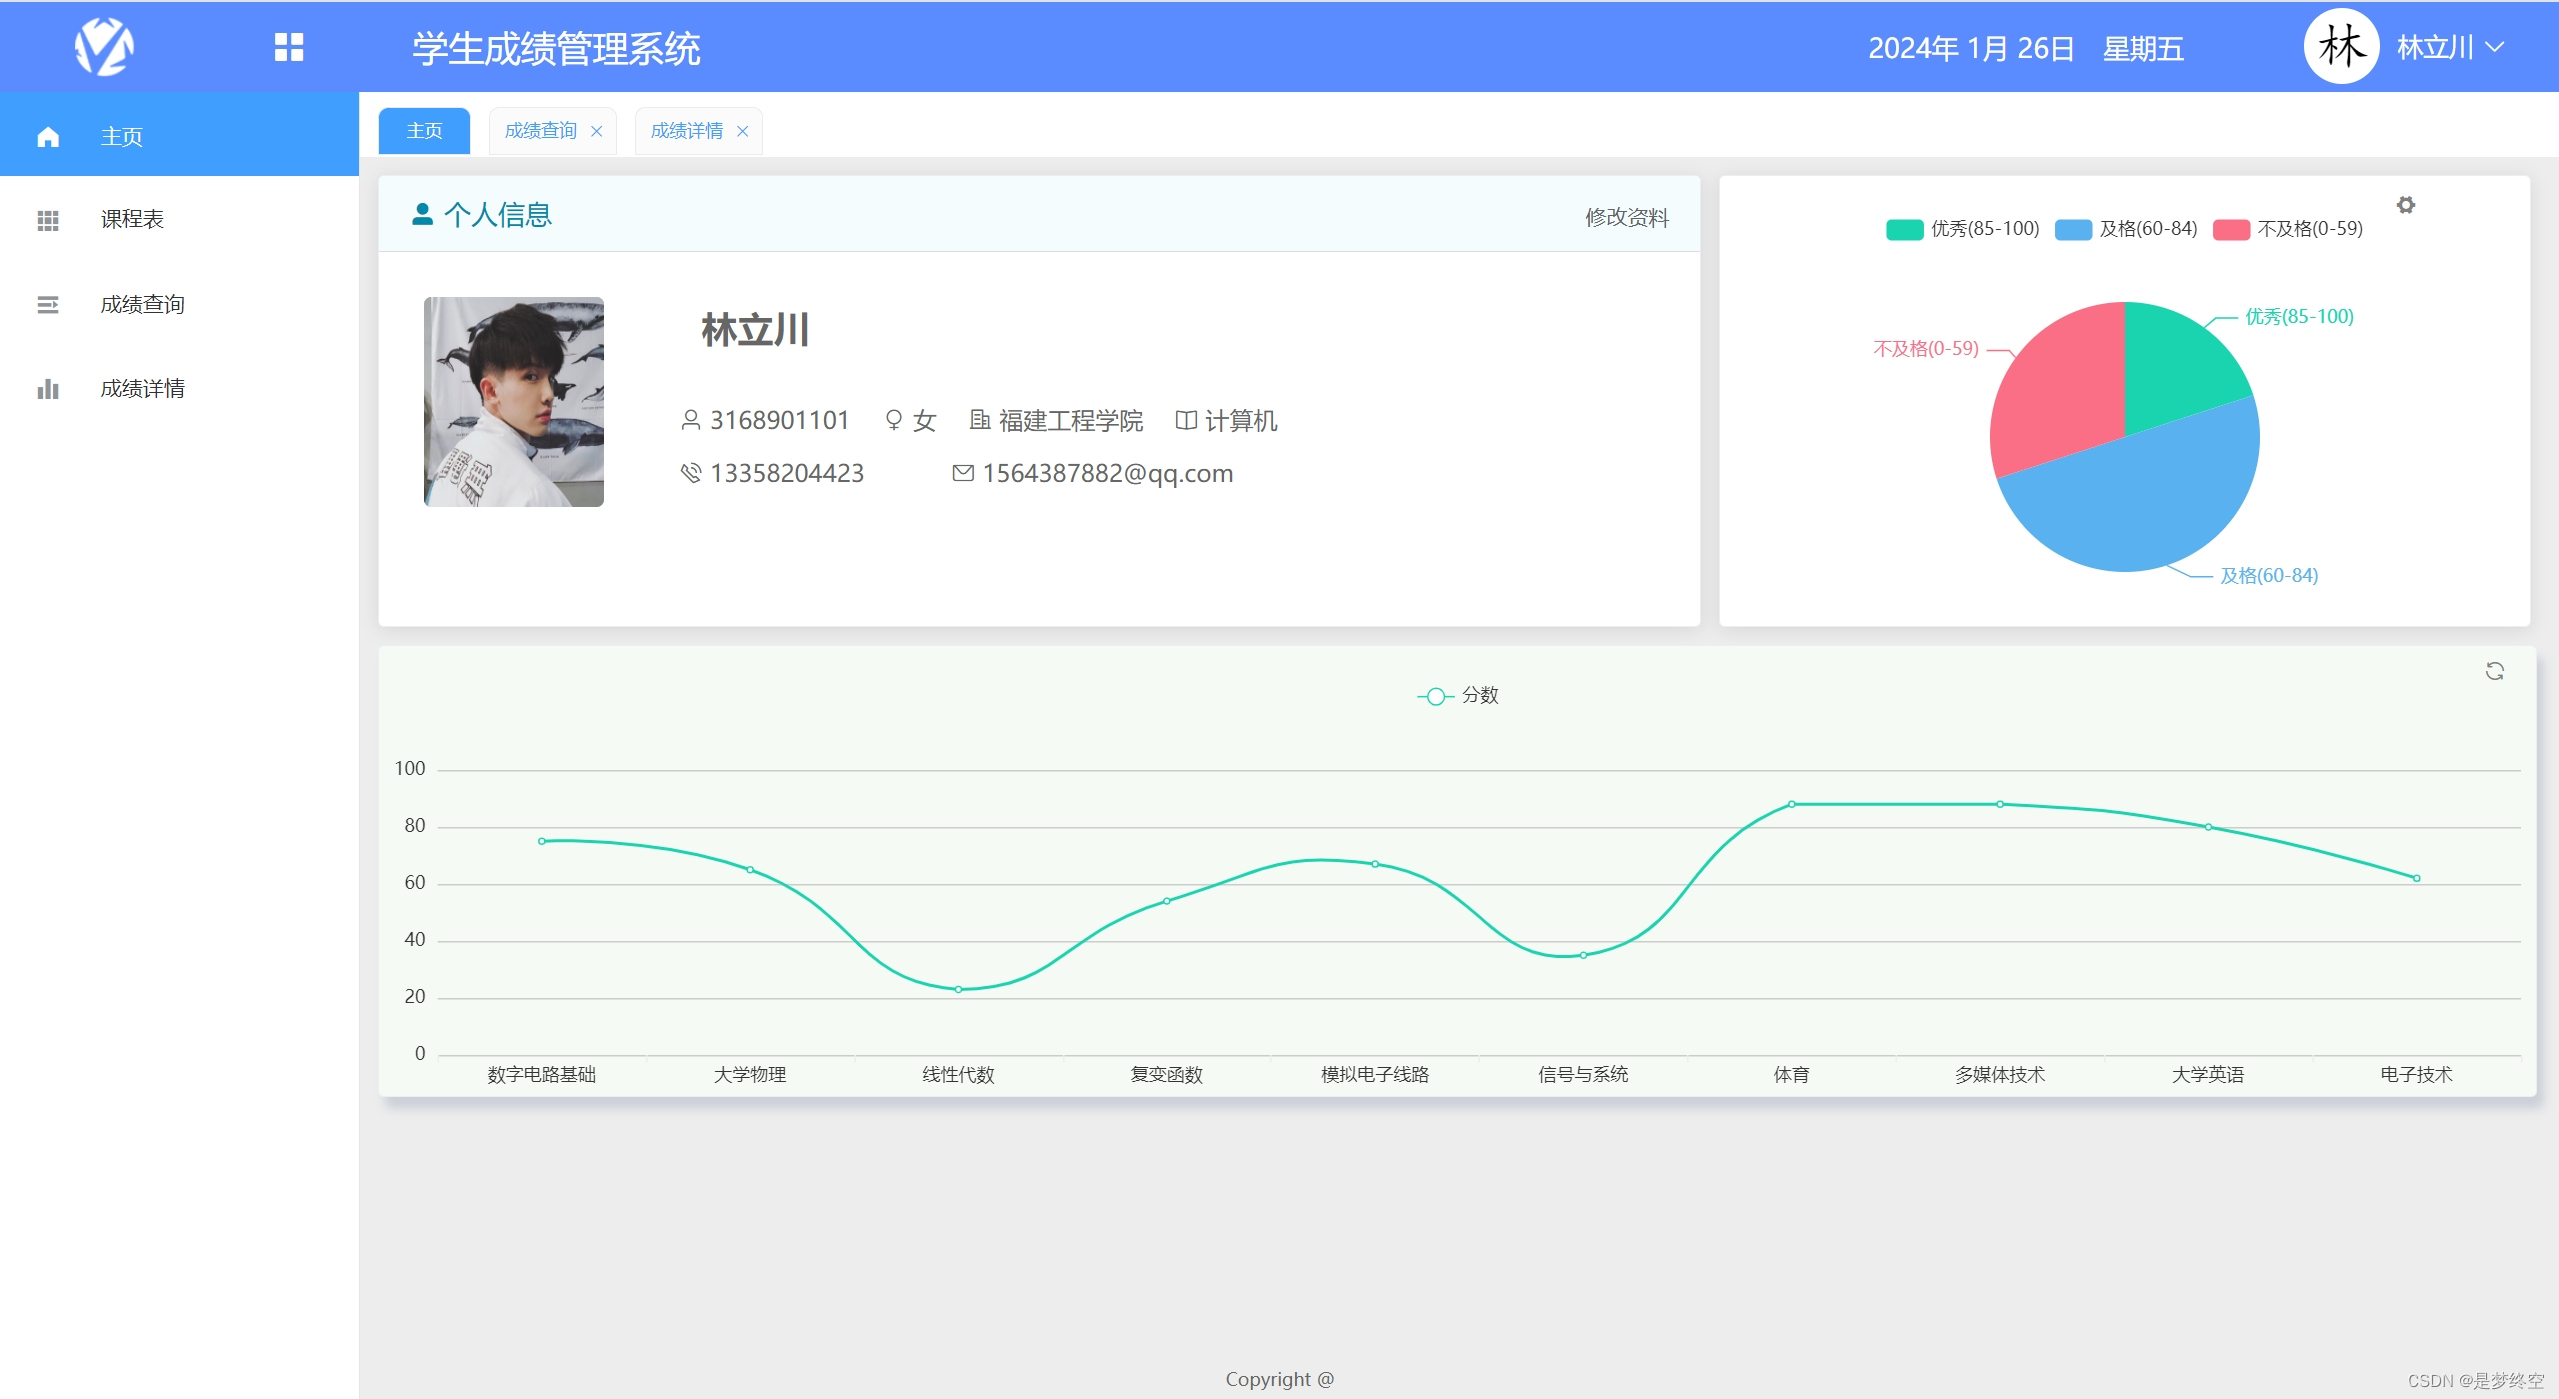2559x1399 pixels.
Task: Click the home icon in sidebar
Action: coord(48,137)
